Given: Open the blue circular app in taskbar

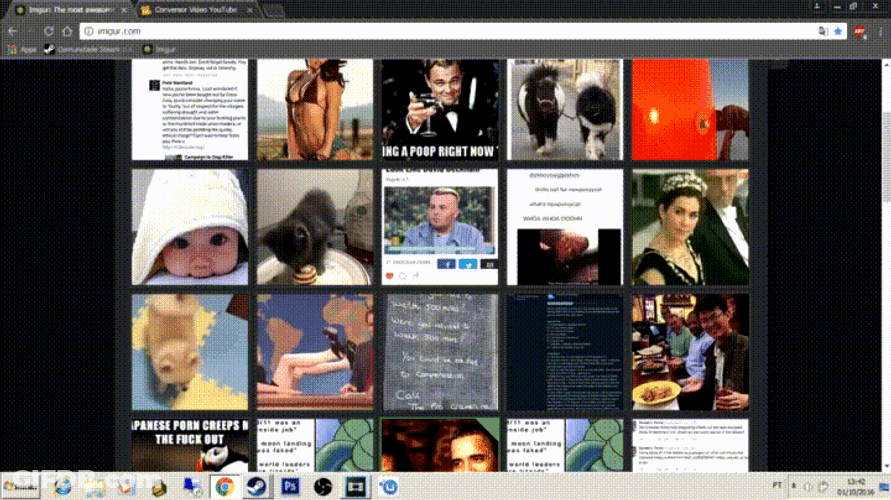Looking at the screenshot, I should pos(389,486).
